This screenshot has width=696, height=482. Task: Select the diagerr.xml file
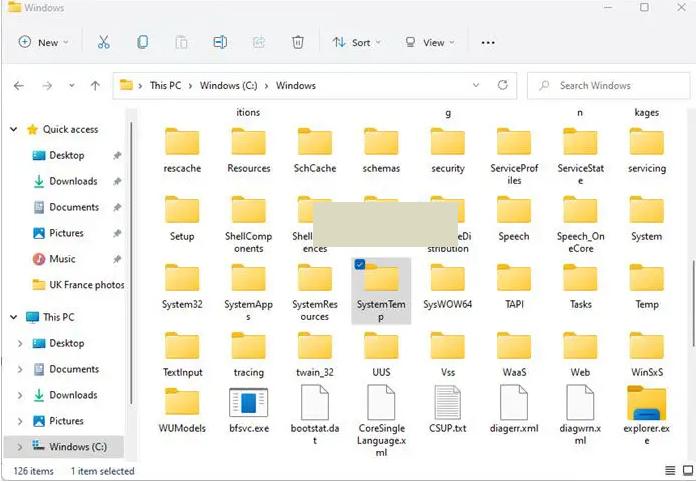(514, 409)
